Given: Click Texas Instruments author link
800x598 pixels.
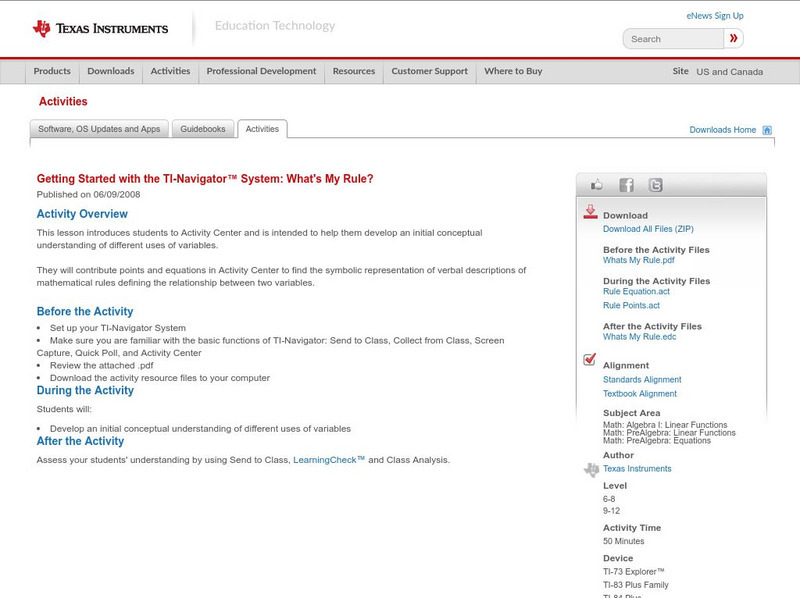Looking at the screenshot, I should click(637, 468).
